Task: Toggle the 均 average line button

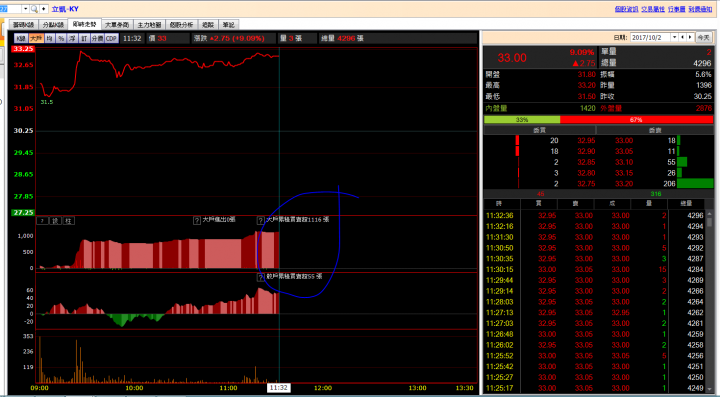Action: [x=50, y=39]
